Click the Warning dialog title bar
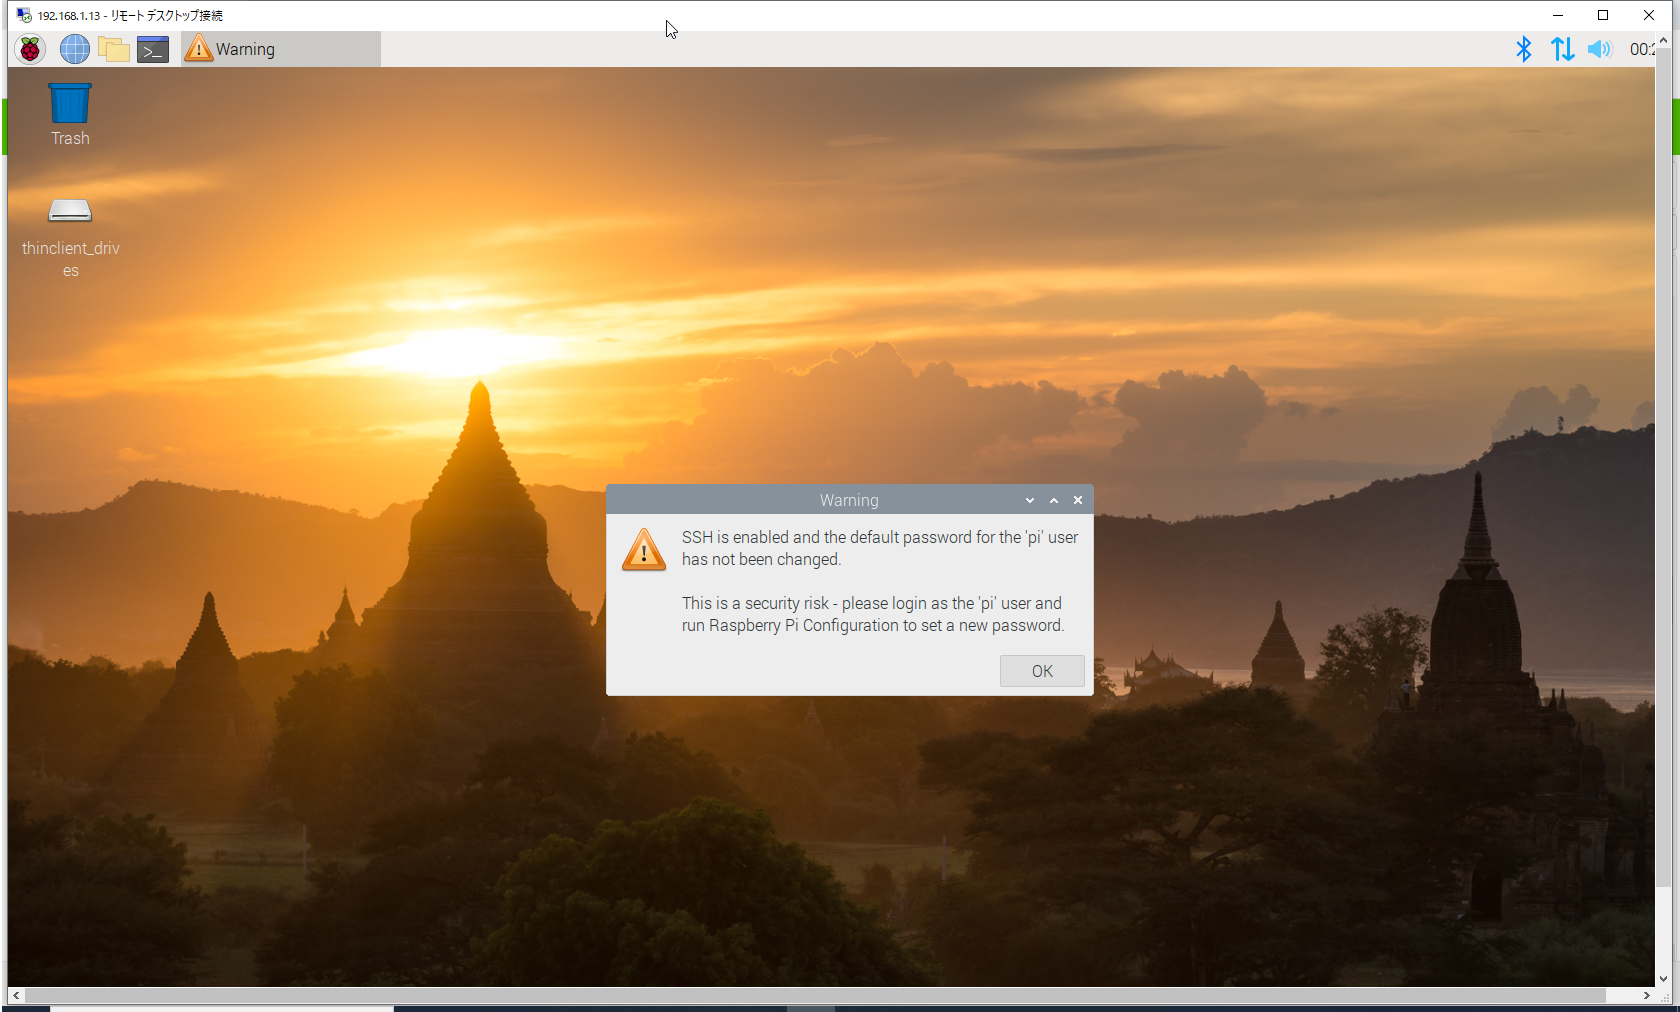Screen dimensions: 1680x1012 [x=849, y=500]
